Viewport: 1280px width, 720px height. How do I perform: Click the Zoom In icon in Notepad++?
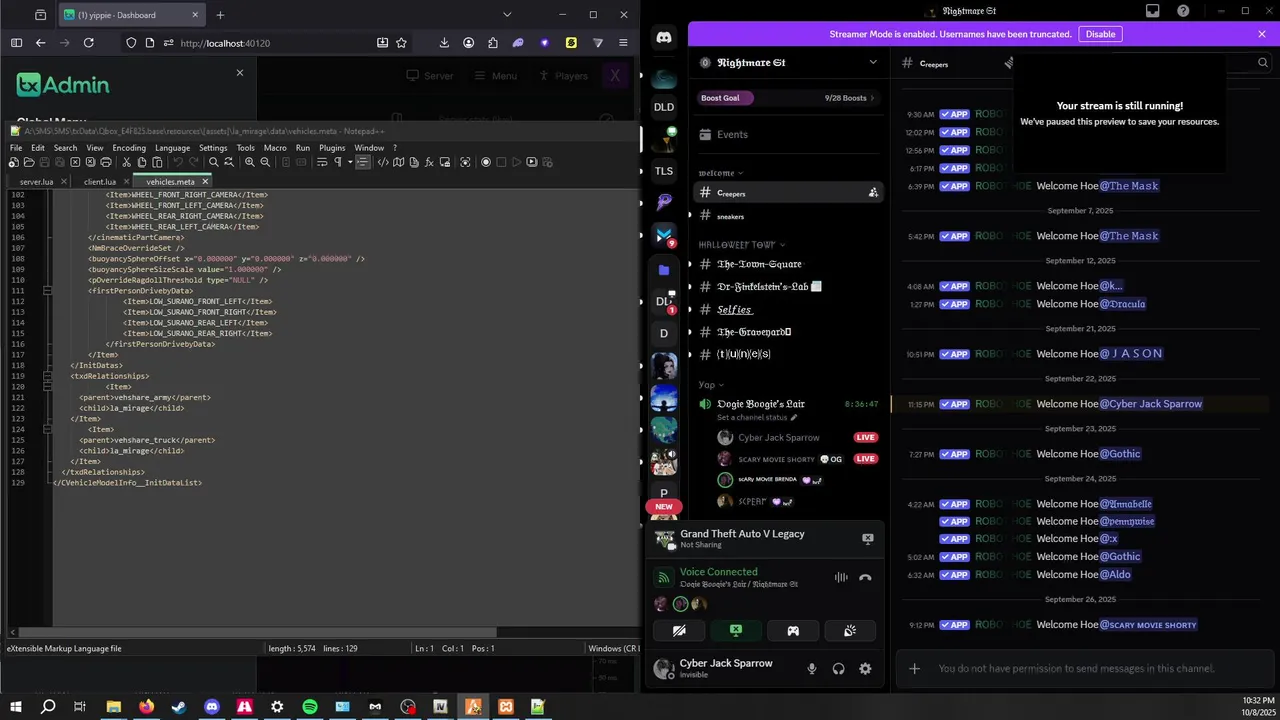point(250,162)
